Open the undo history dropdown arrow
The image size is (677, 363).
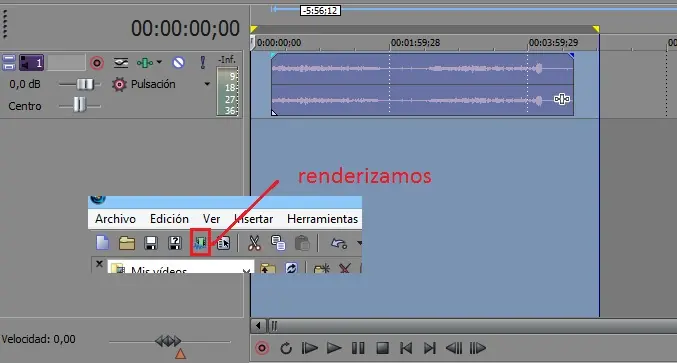(359, 243)
